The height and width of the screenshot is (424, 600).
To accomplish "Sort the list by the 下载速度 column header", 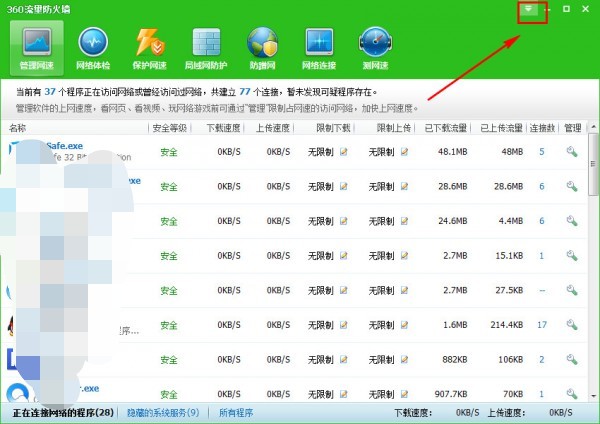I will tap(224, 128).
